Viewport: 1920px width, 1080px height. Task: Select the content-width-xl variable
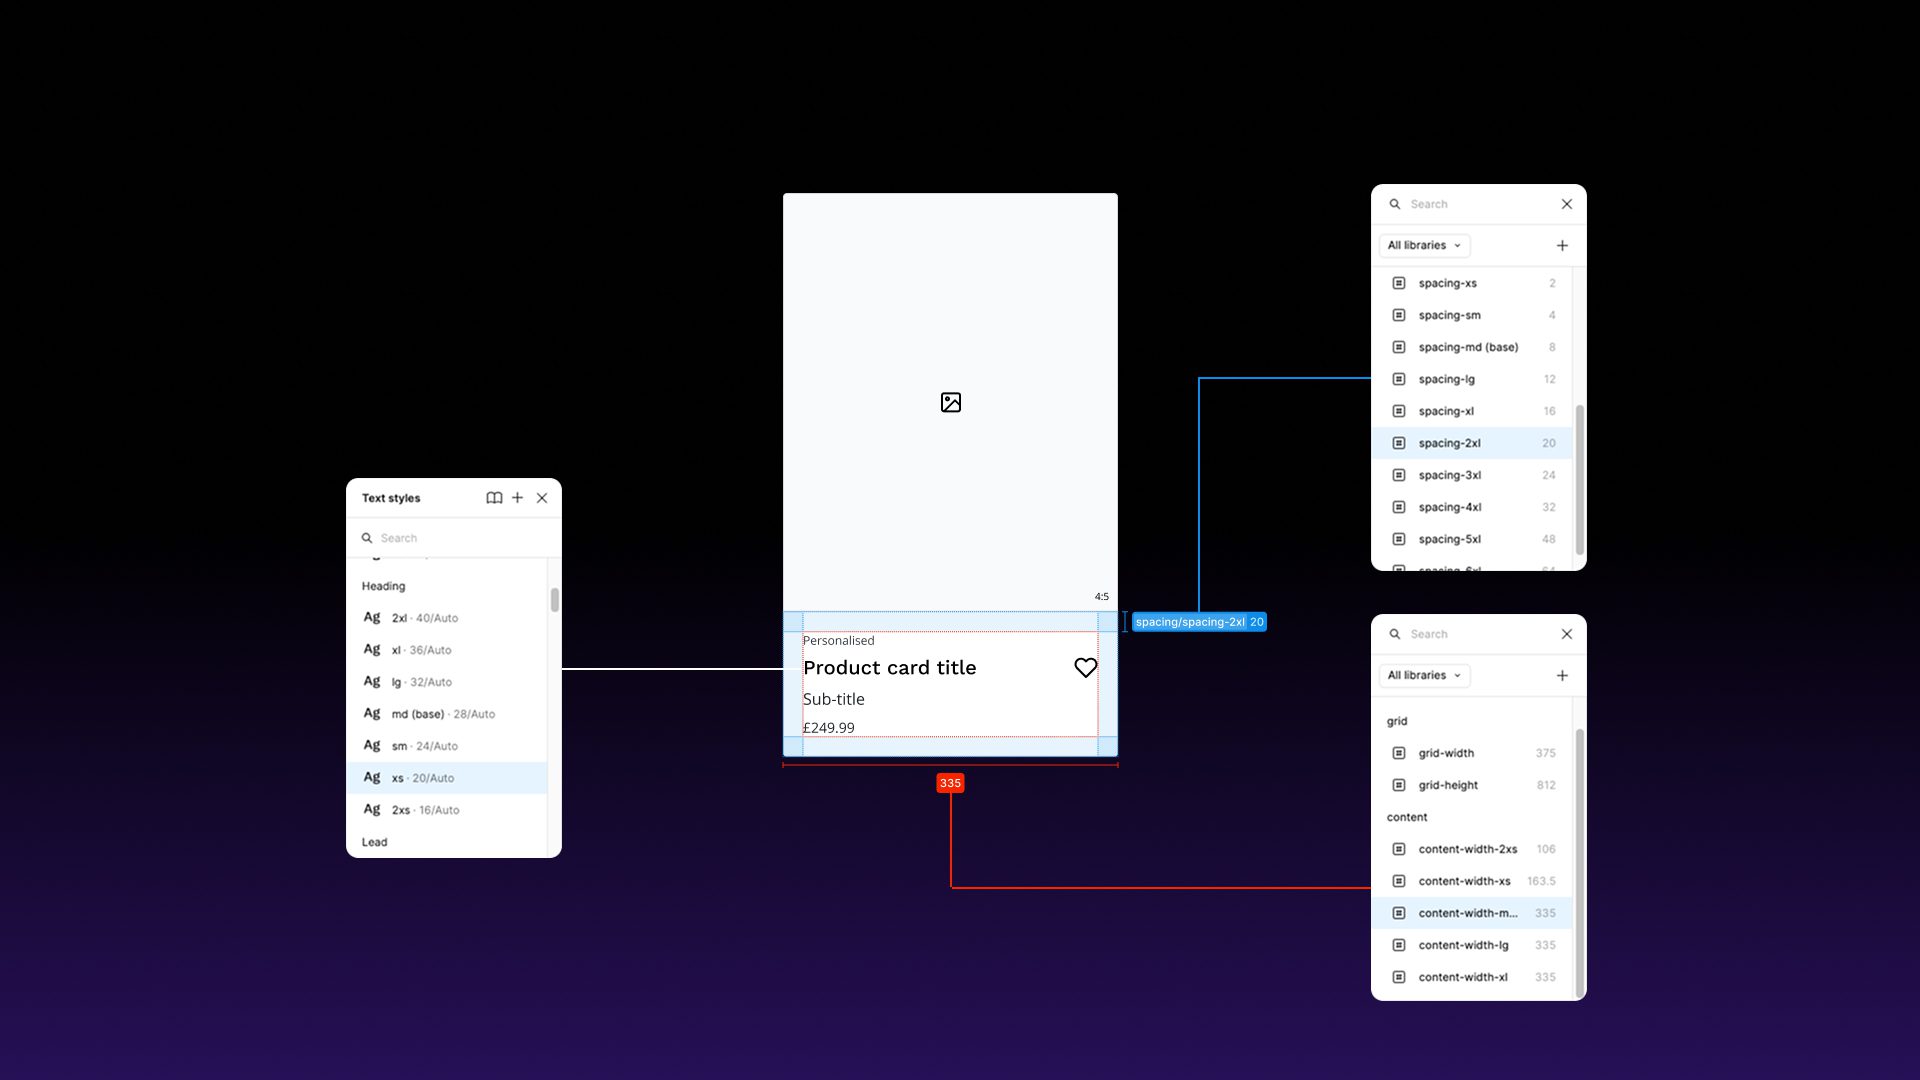point(1472,977)
